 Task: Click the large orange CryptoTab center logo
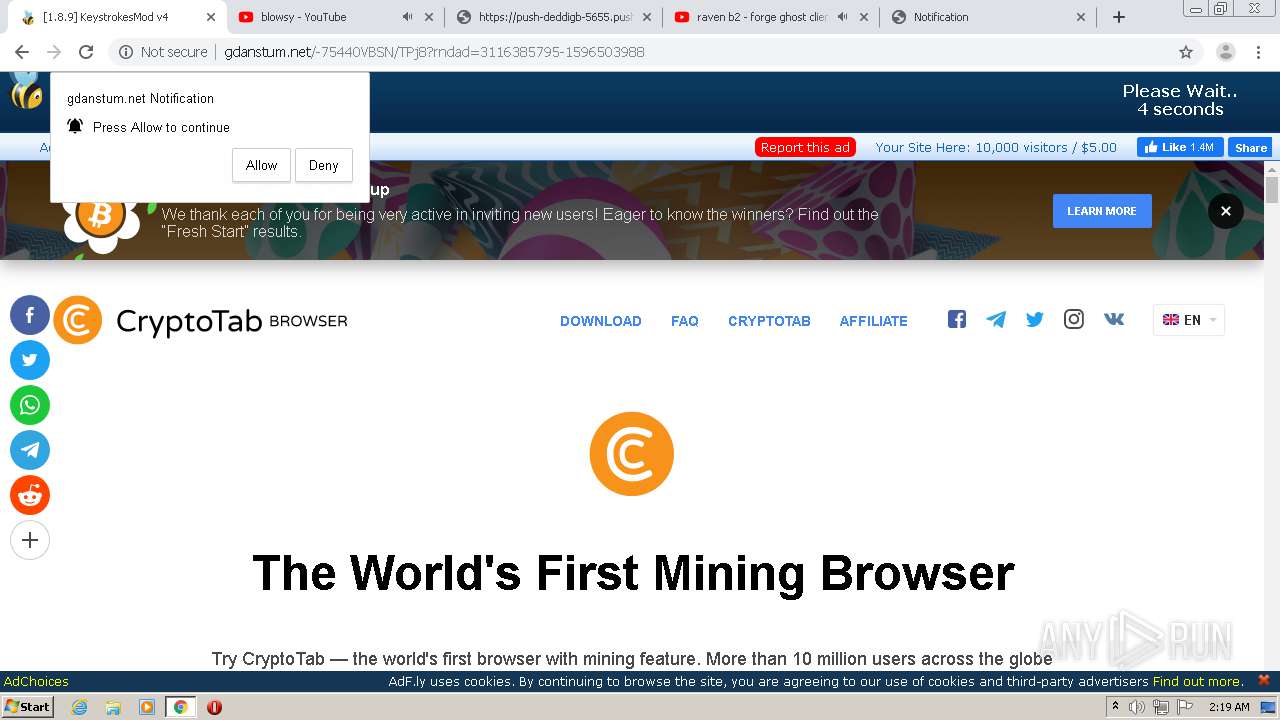pos(632,454)
